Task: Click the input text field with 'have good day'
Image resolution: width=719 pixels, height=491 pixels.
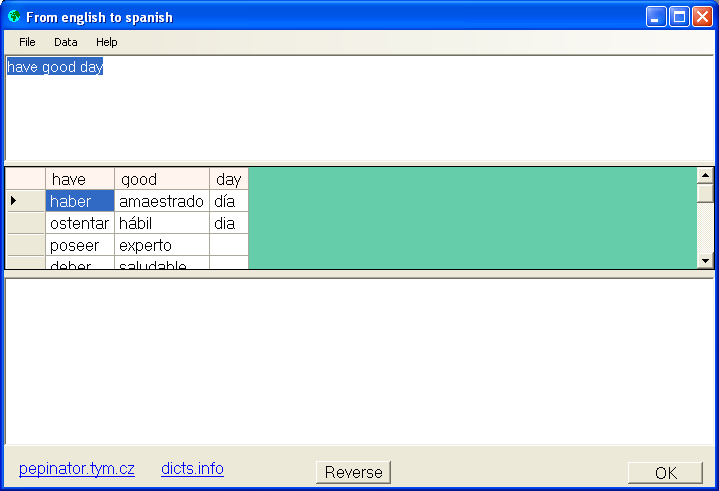Action: [x=360, y=108]
